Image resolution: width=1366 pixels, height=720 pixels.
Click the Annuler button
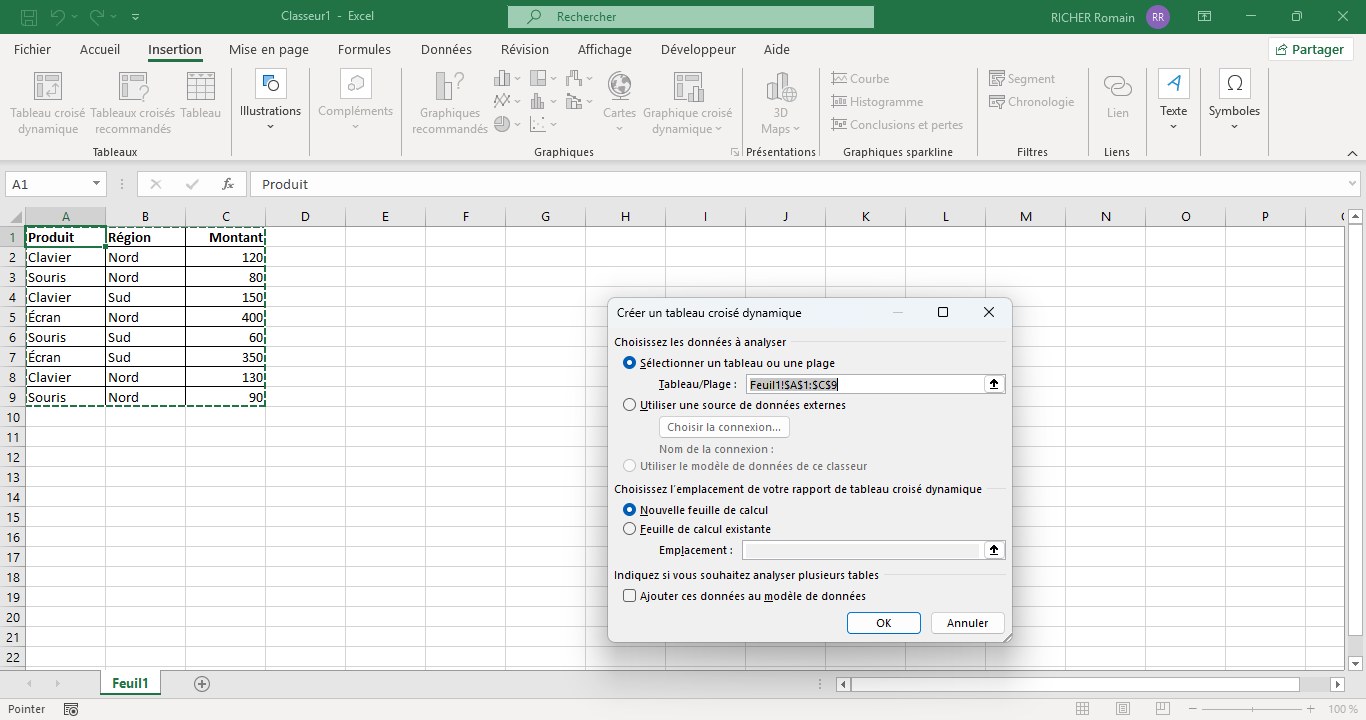click(967, 623)
